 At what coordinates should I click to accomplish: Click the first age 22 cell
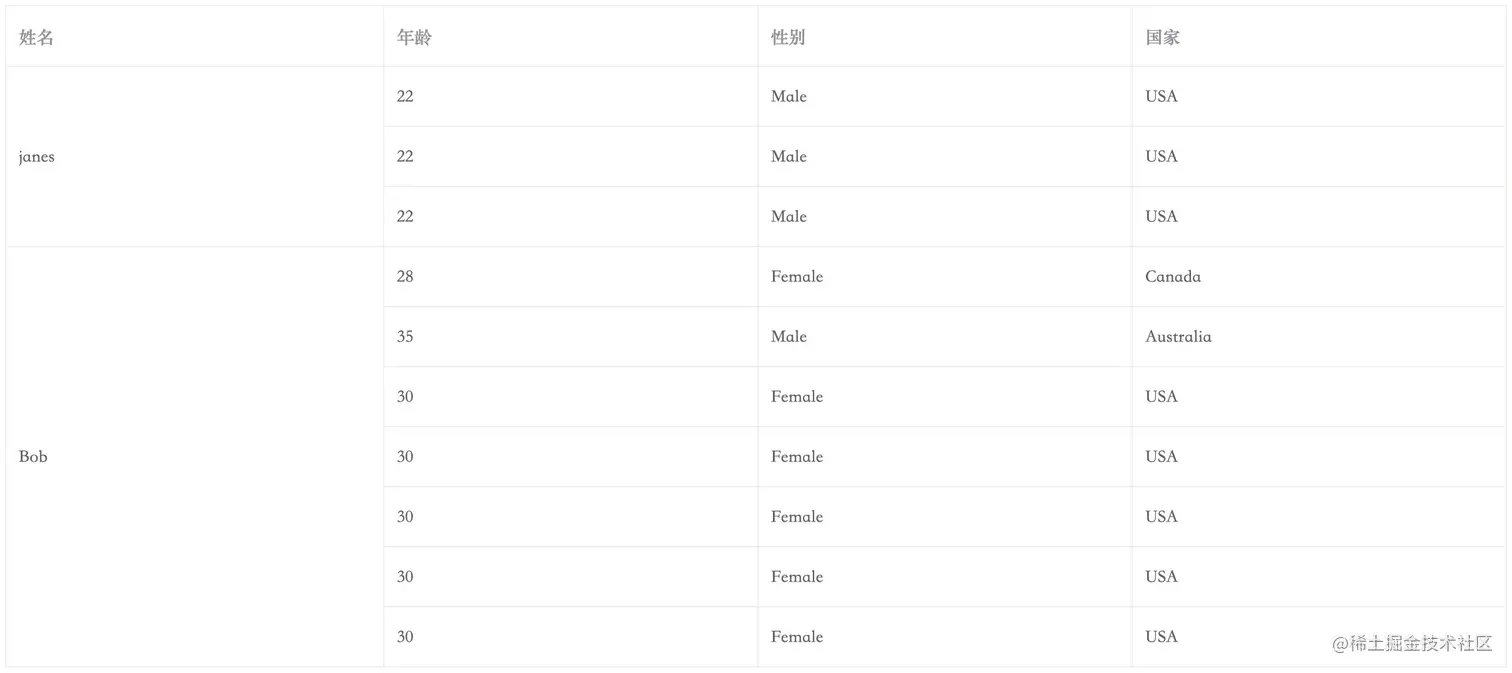point(571,97)
